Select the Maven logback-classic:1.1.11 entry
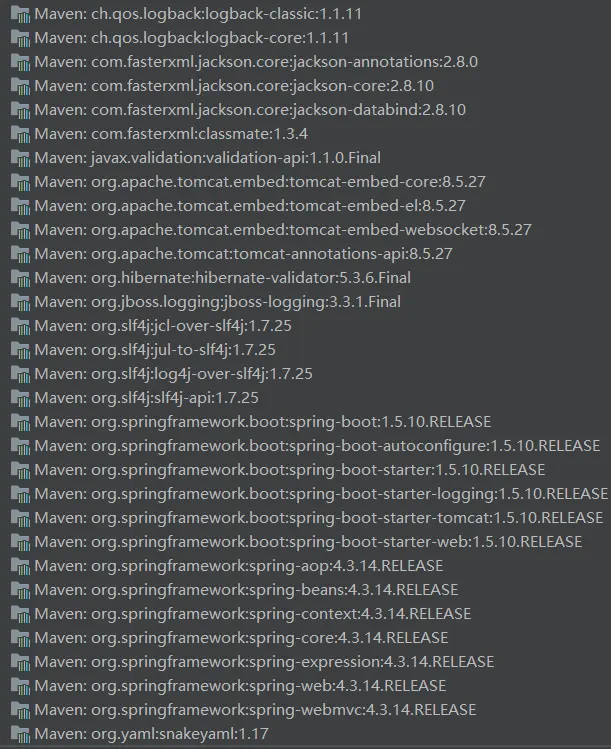This screenshot has width=611, height=749. pos(198,14)
